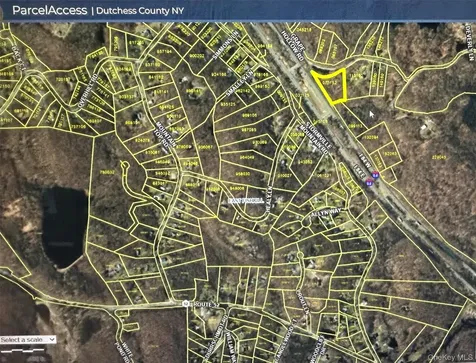Image resolution: width=476 pixels, height=363 pixels.
Task: Select parcel number 986106
Action: [x=250, y=115]
